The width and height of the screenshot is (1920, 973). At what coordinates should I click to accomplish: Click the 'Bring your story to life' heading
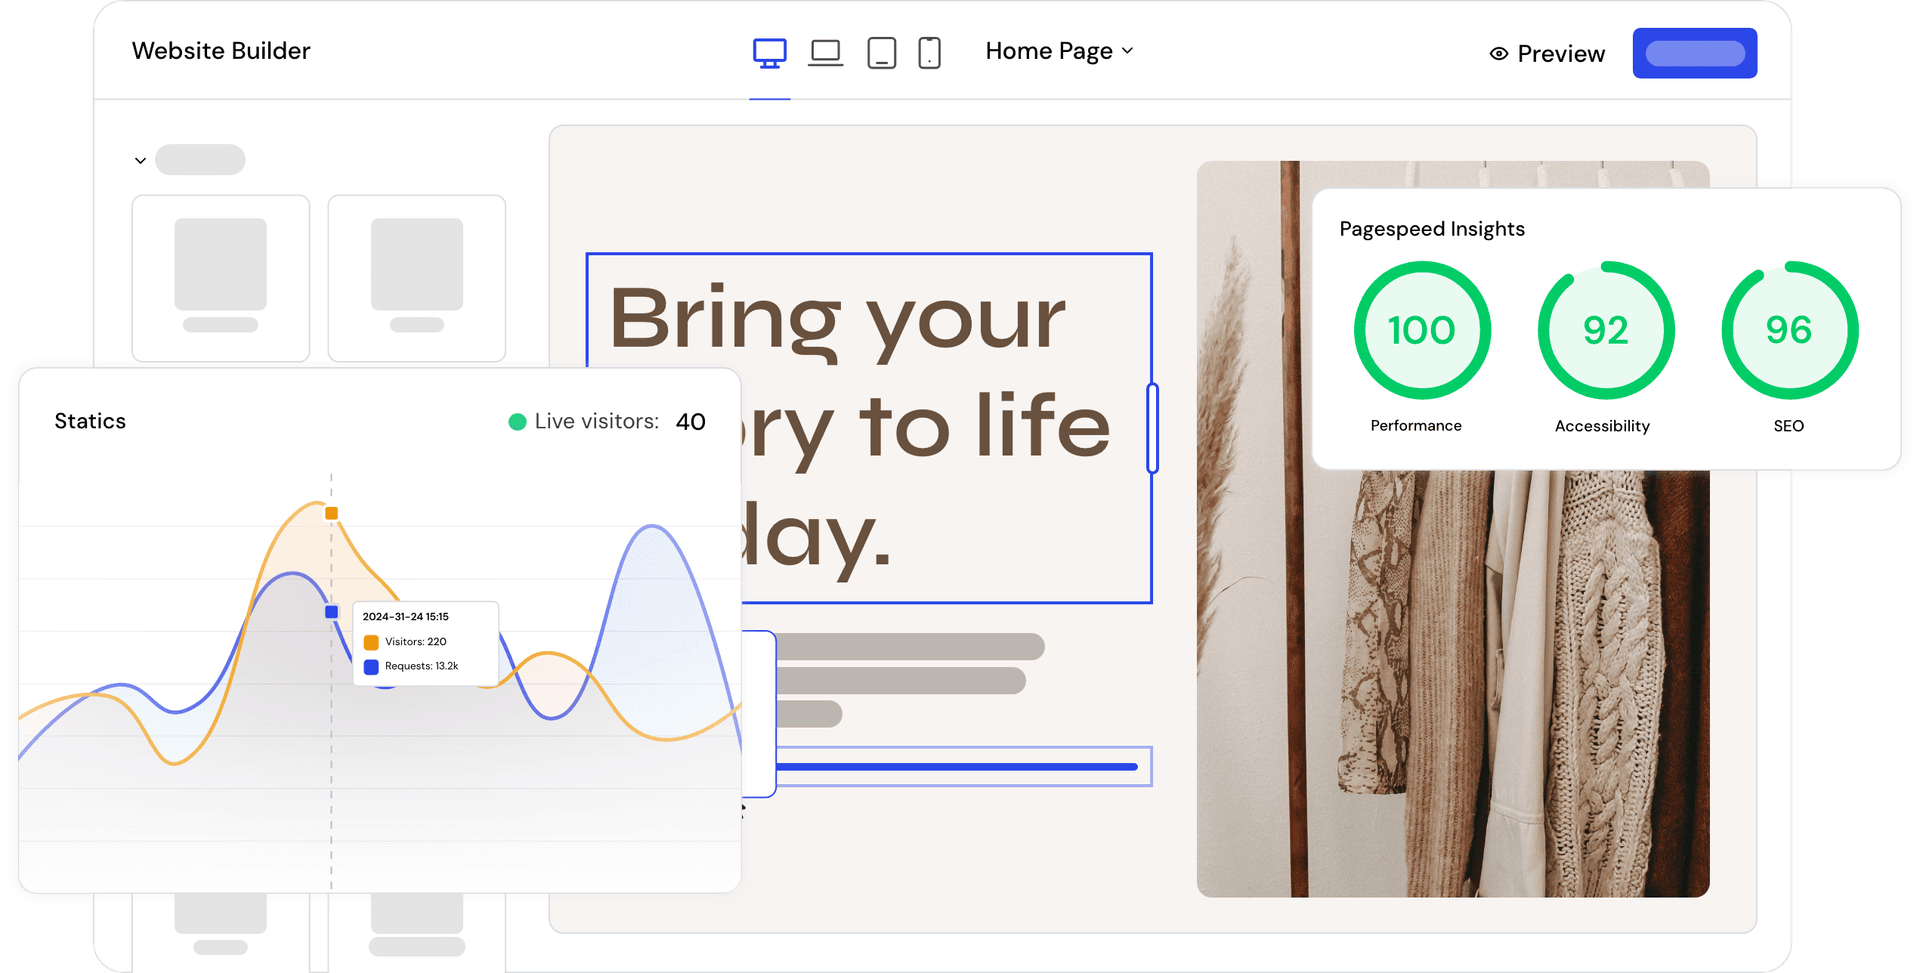[868, 428]
